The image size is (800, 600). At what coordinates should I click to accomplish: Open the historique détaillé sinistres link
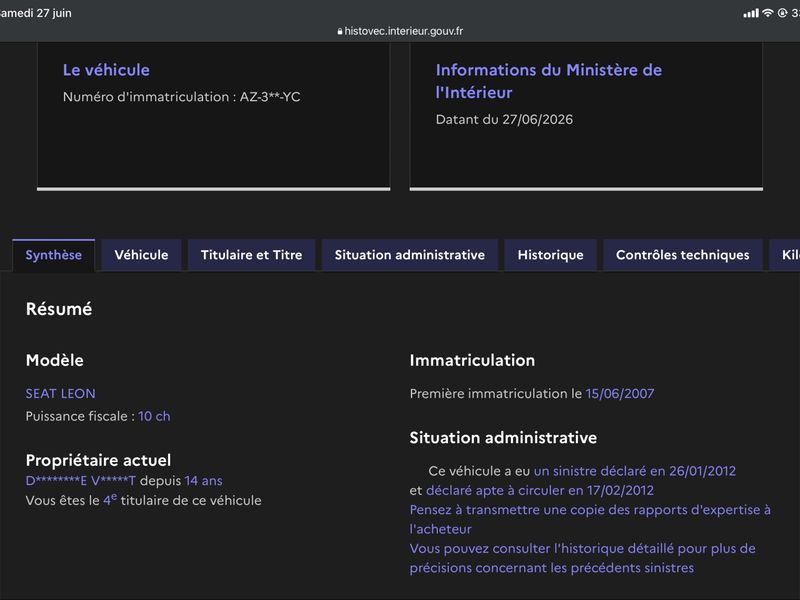583,558
